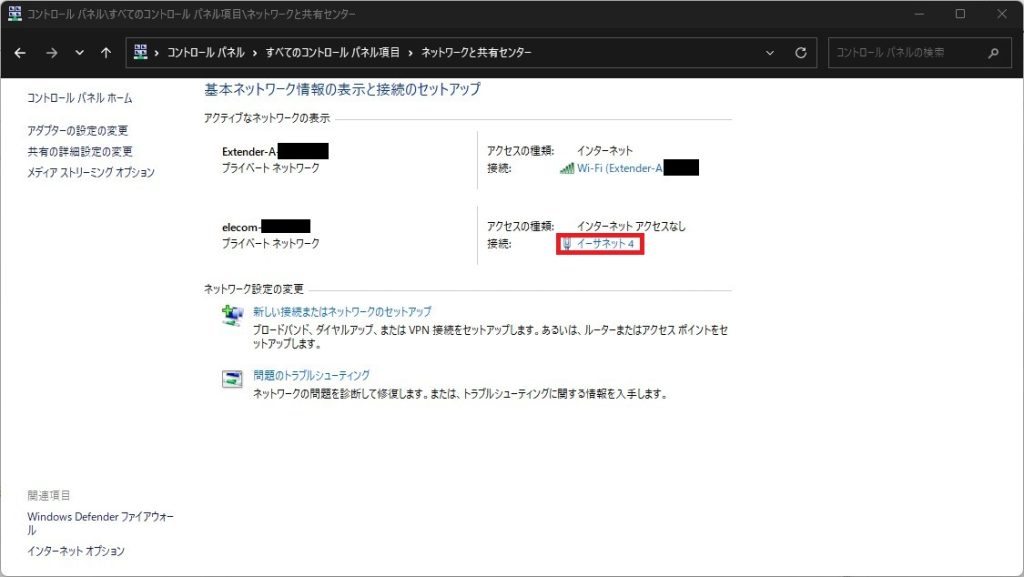Click the control panel icon in address bar

141,53
